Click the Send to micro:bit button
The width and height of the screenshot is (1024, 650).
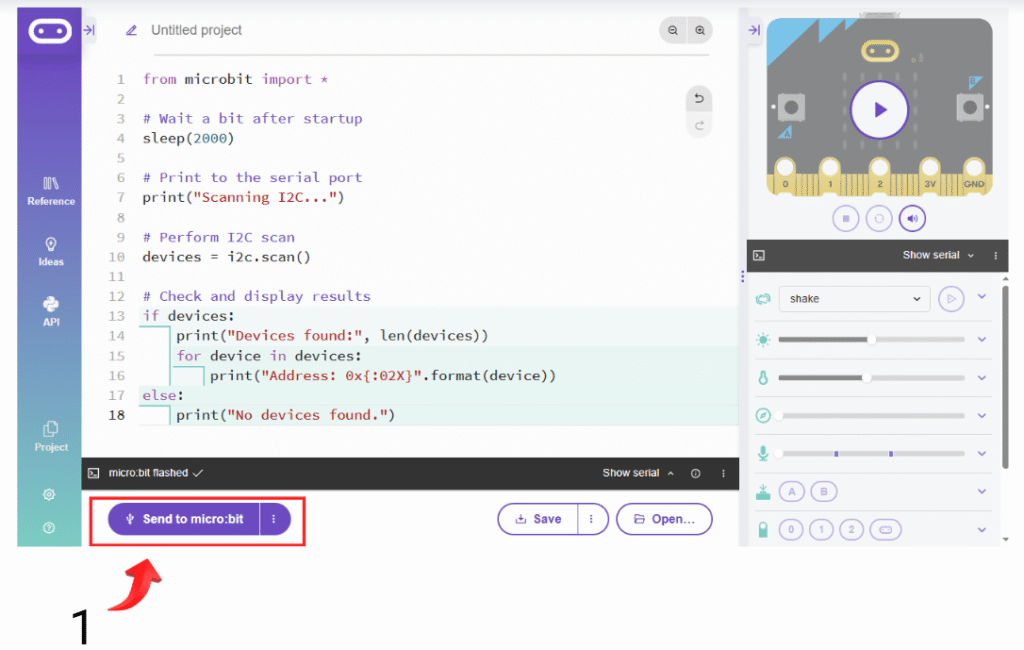tap(184, 519)
